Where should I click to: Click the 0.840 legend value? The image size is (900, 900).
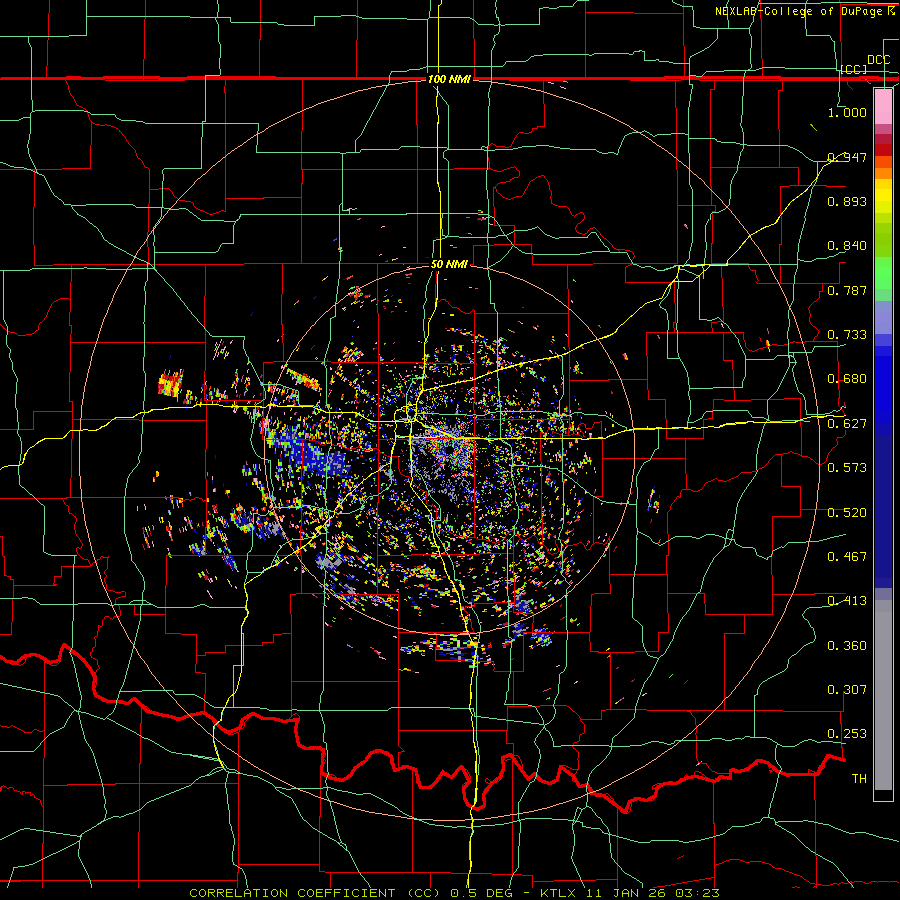[847, 246]
